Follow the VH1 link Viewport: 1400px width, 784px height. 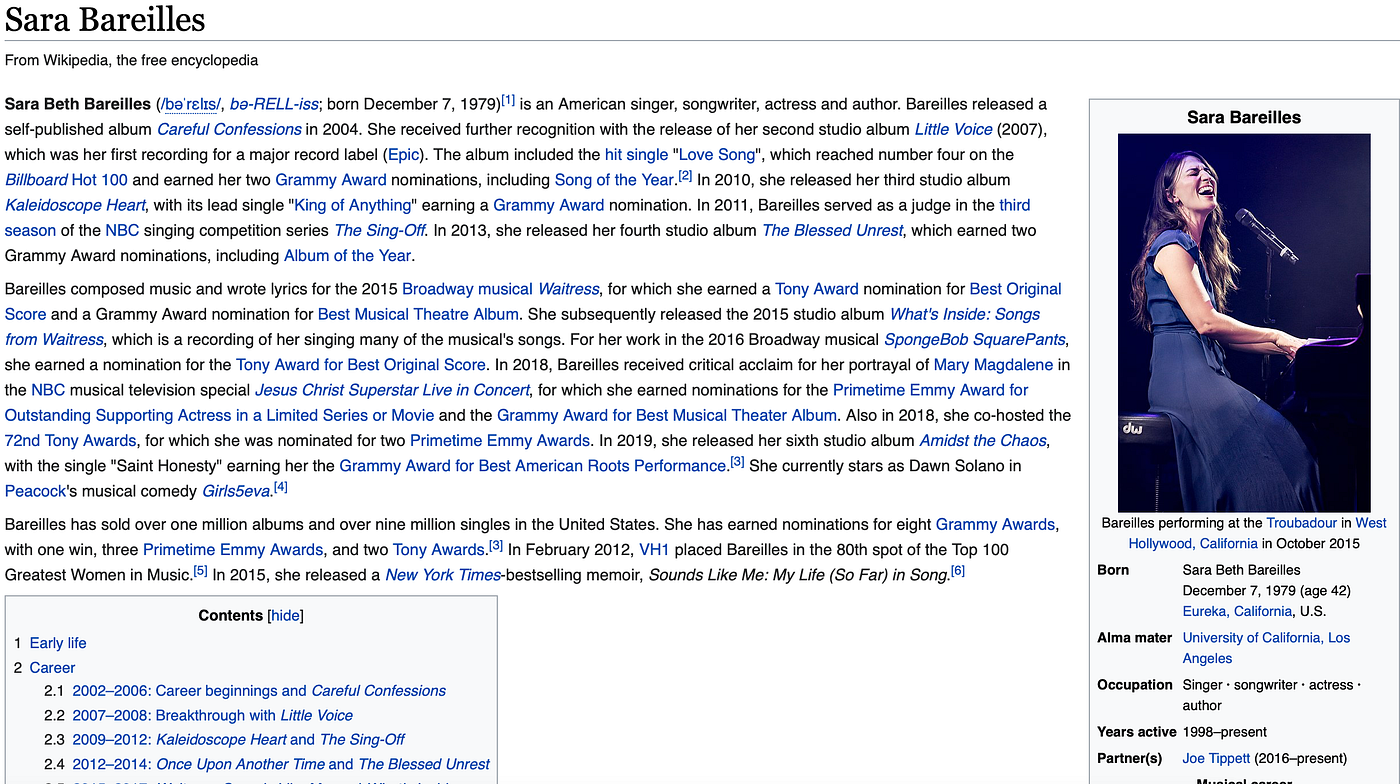654,549
